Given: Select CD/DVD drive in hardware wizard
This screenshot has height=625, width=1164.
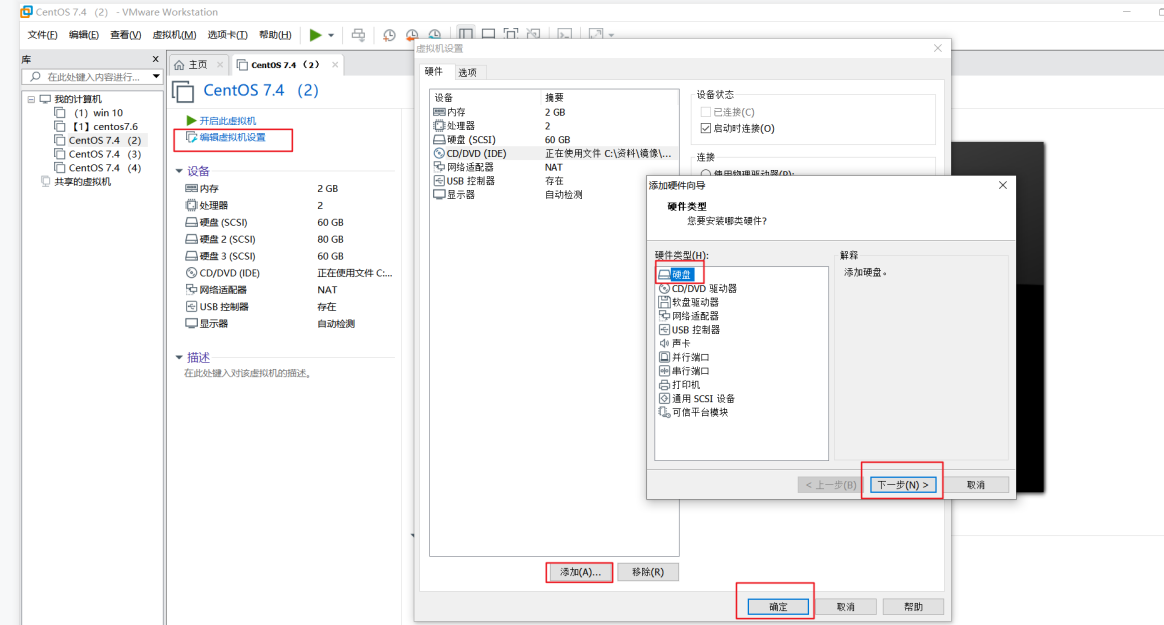Looking at the screenshot, I should click(x=698, y=289).
